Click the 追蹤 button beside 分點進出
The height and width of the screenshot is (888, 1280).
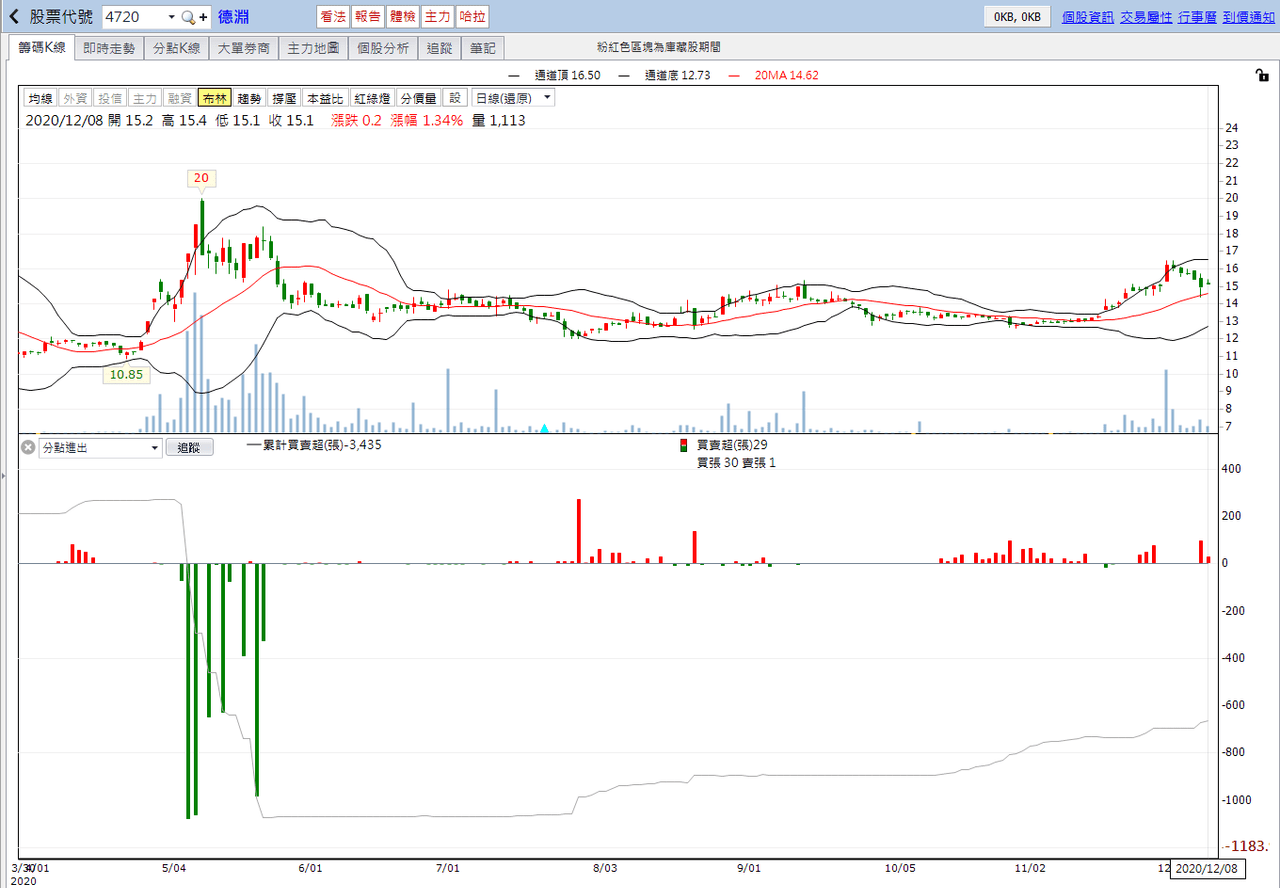coord(189,448)
